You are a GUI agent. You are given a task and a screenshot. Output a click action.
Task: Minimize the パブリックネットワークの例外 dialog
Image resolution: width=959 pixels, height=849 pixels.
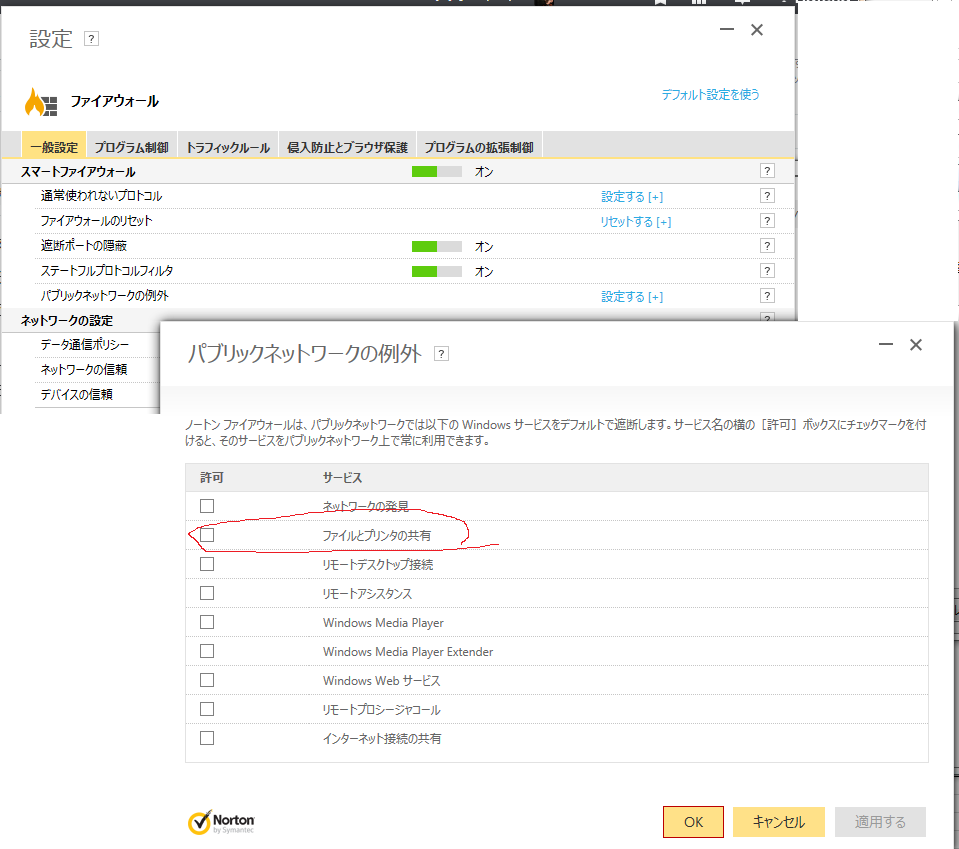tap(886, 344)
